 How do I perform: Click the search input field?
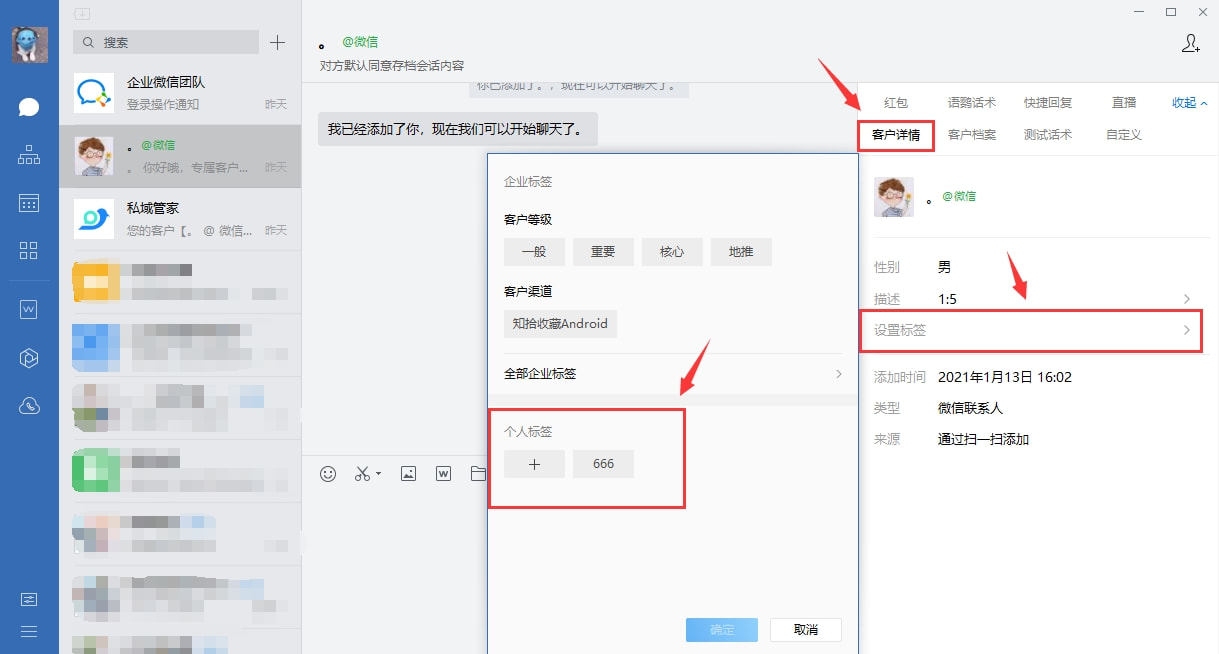click(166, 42)
